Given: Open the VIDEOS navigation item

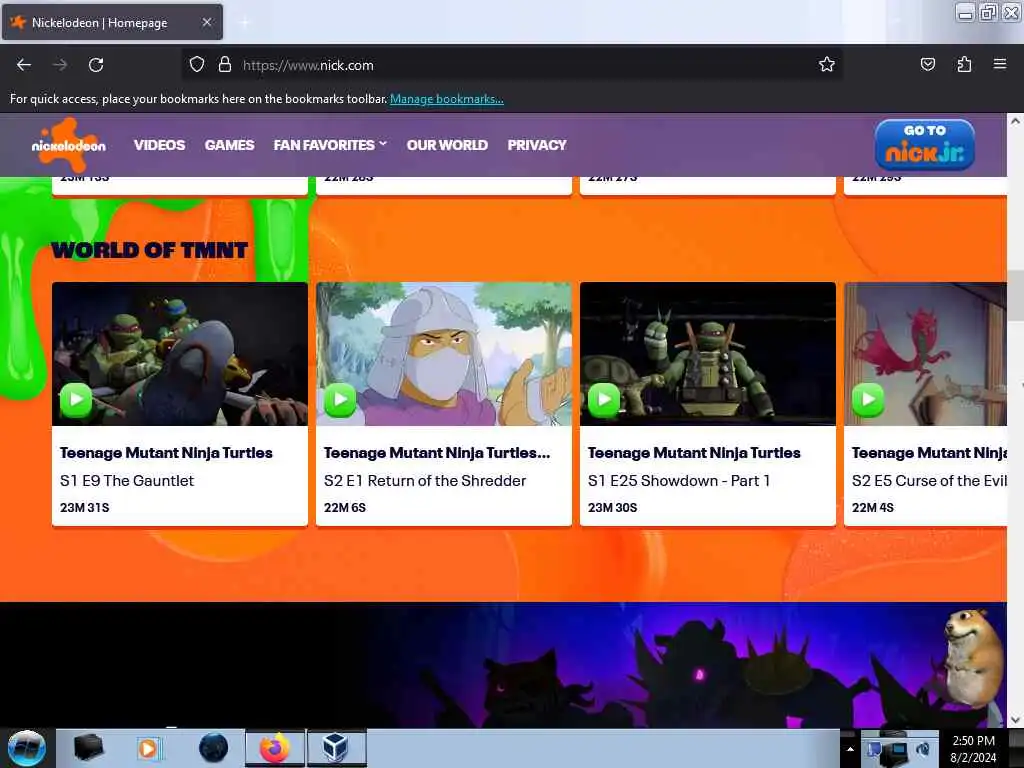Looking at the screenshot, I should pos(159,145).
